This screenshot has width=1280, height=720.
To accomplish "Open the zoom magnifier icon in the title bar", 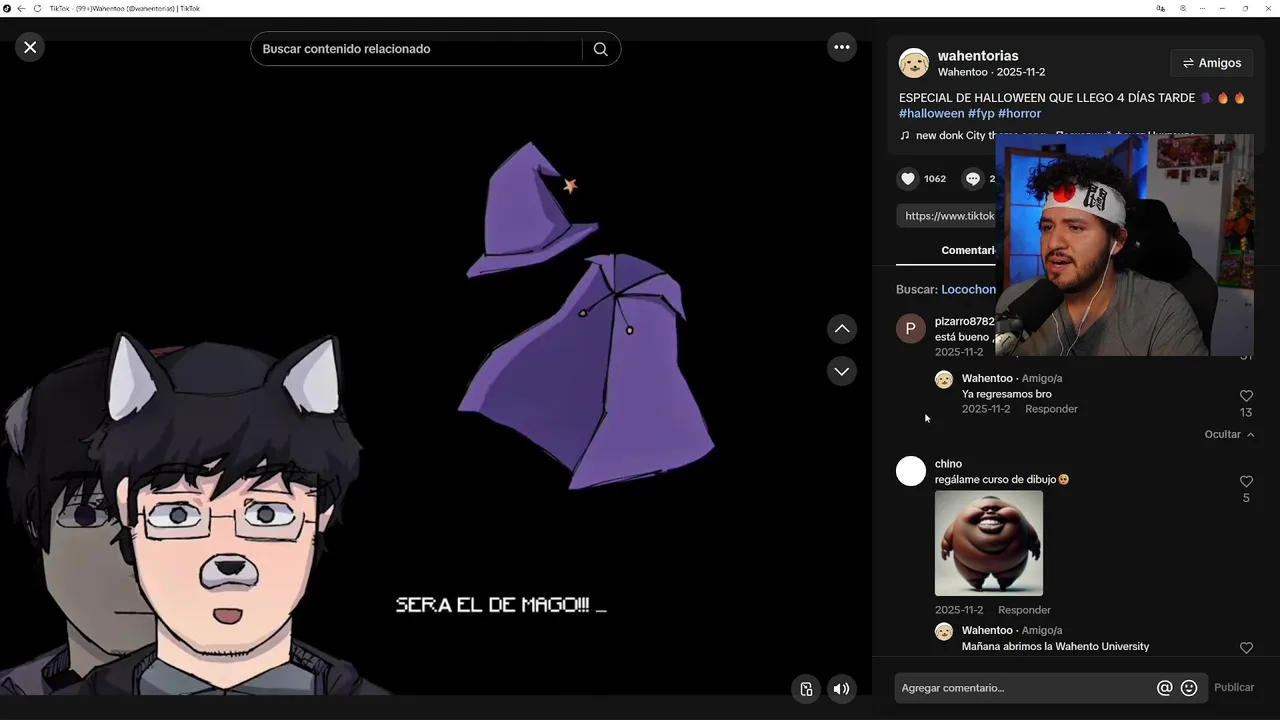I will point(1183,8).
